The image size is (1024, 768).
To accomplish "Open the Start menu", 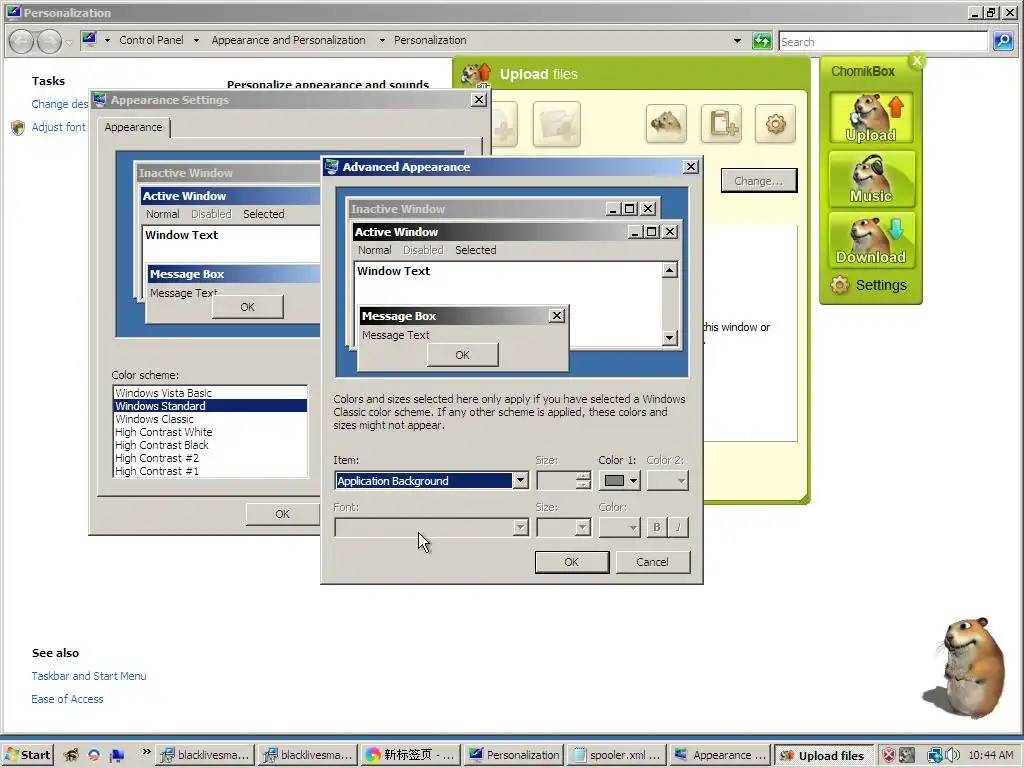I will tap(27, 755).
